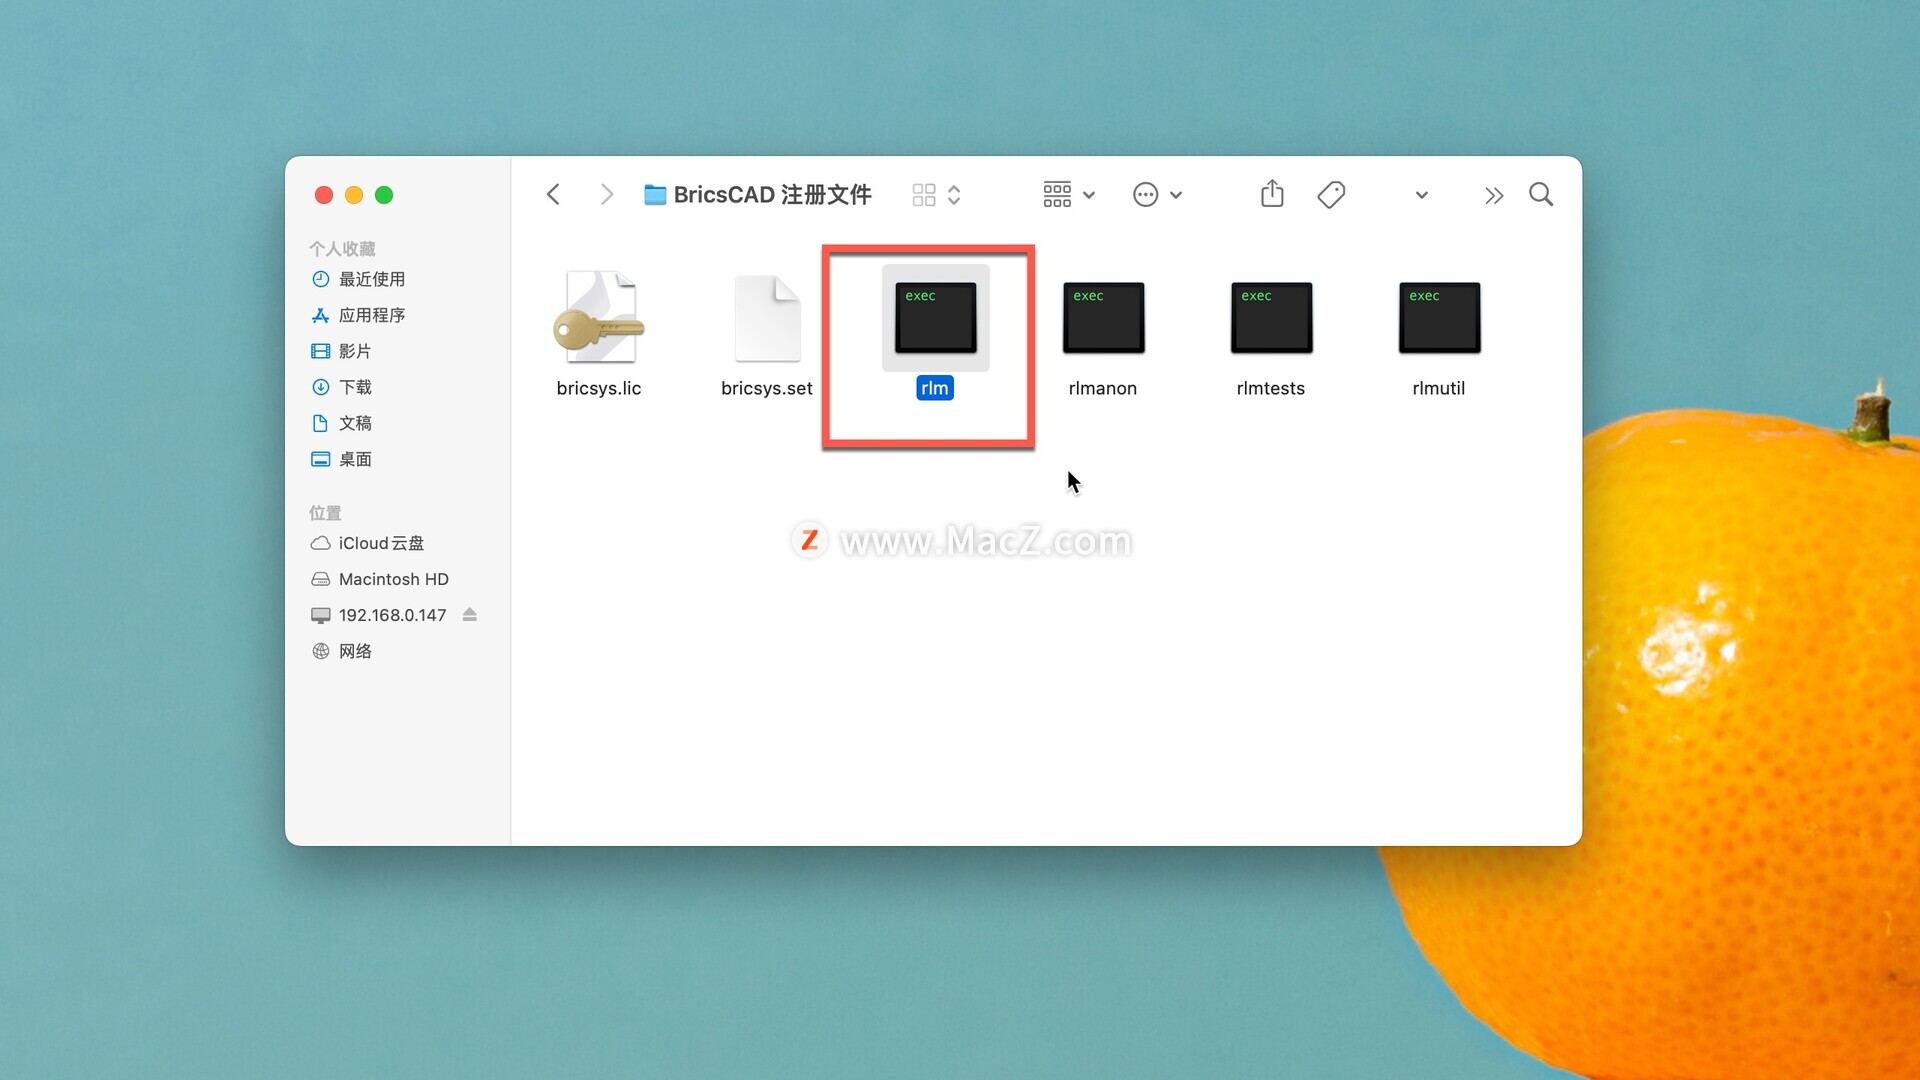Screen dimensions: 1920x1080
Task: Expand the toolbar chevron dropdown
Action: [x=1421, y=195]
